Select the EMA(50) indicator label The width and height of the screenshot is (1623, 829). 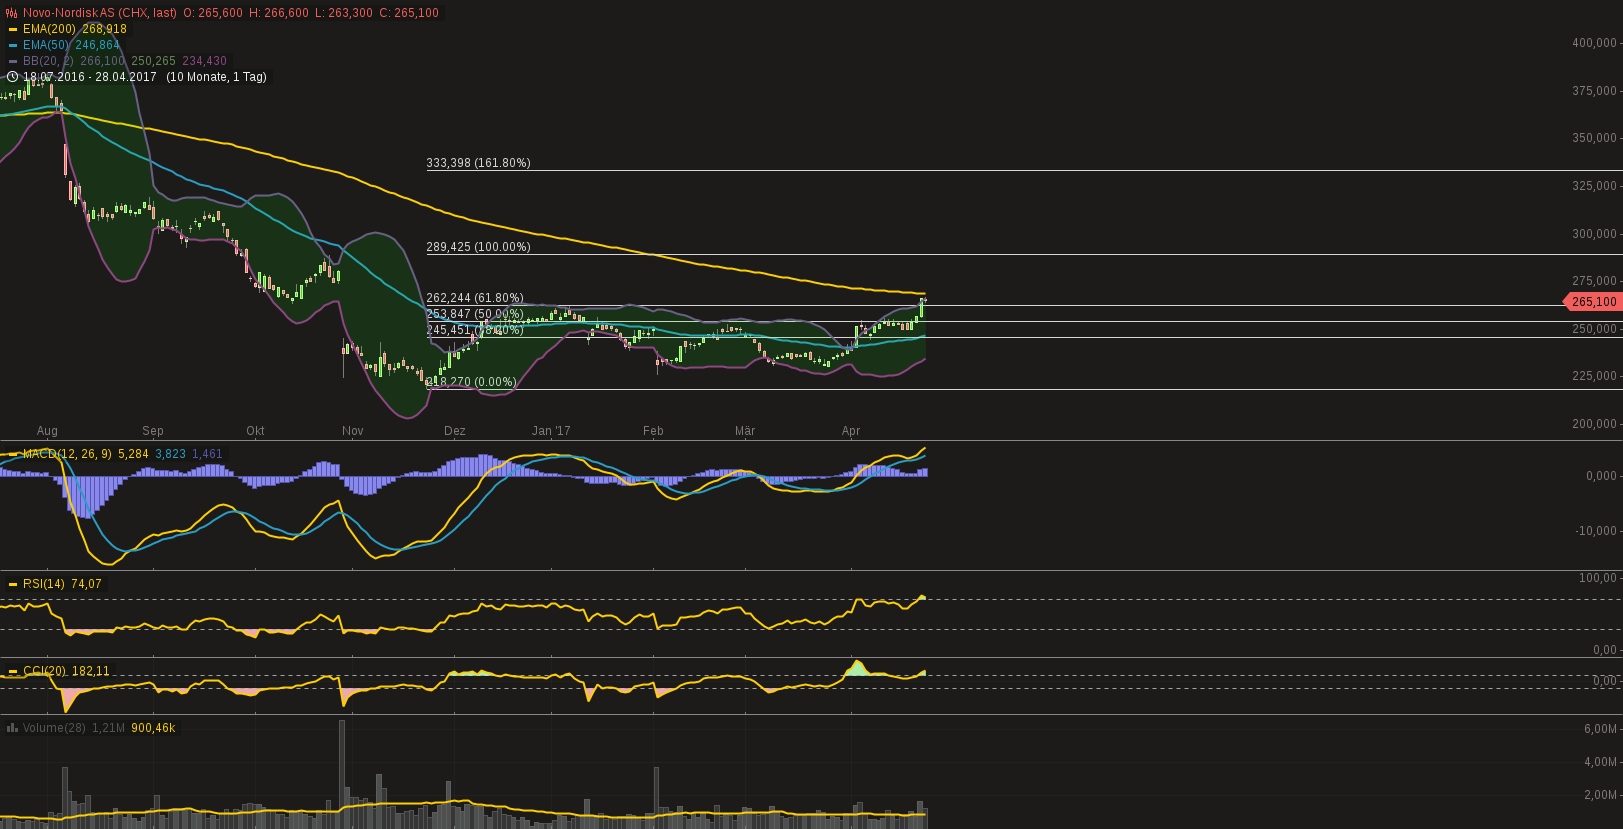[46, 45]
